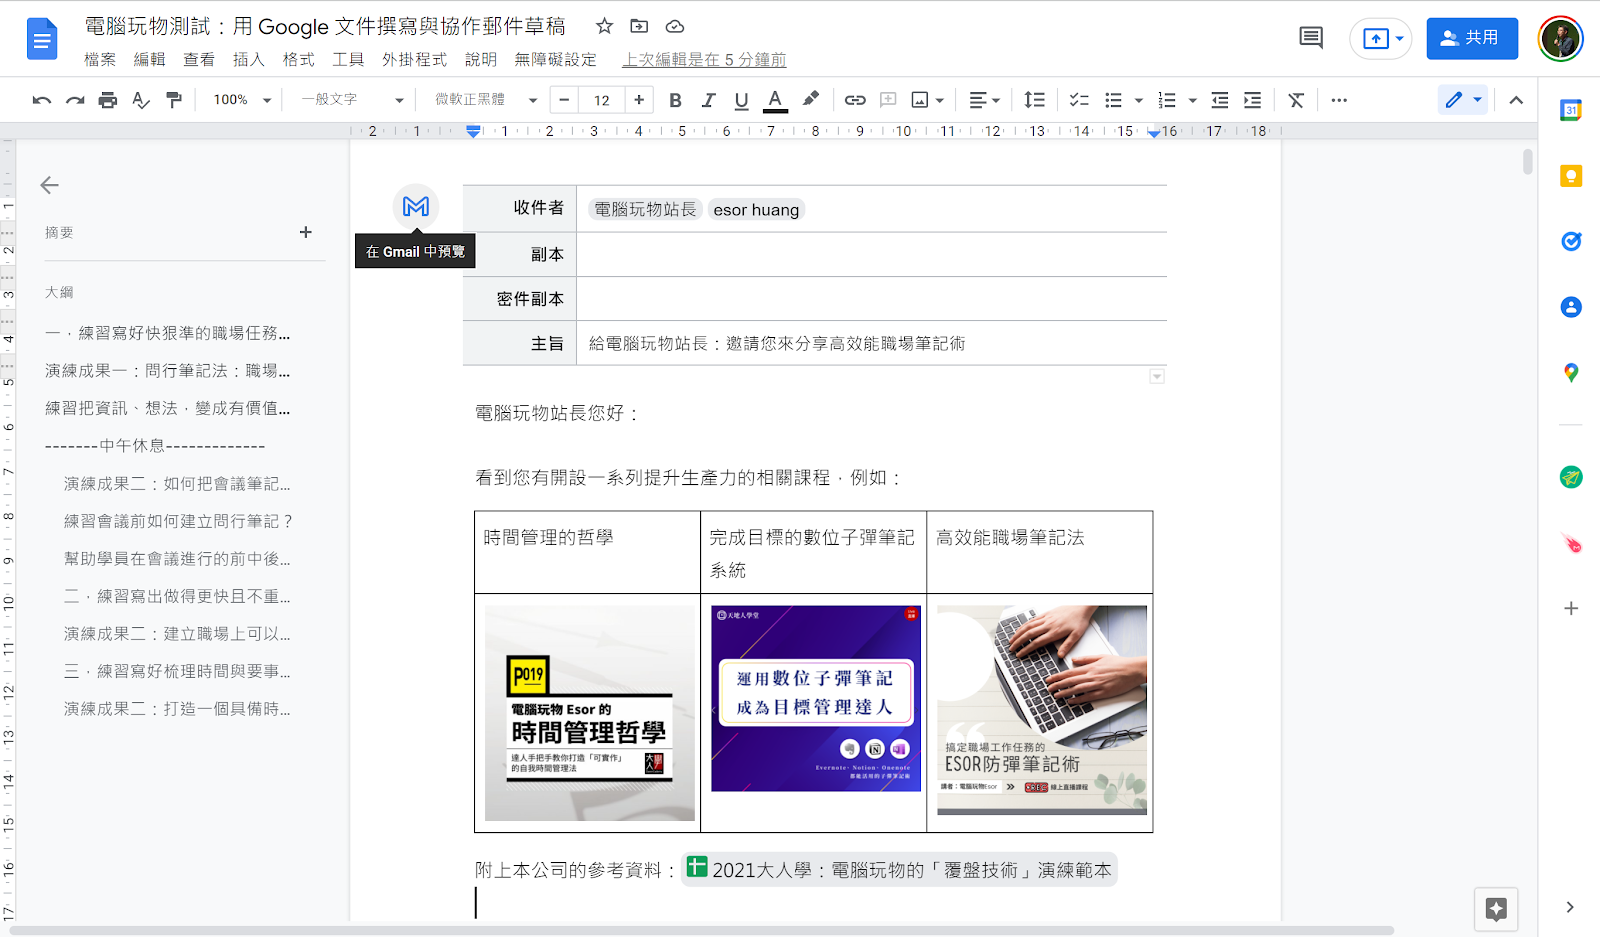Decrease the paragraph indent

pos(1220,100)
